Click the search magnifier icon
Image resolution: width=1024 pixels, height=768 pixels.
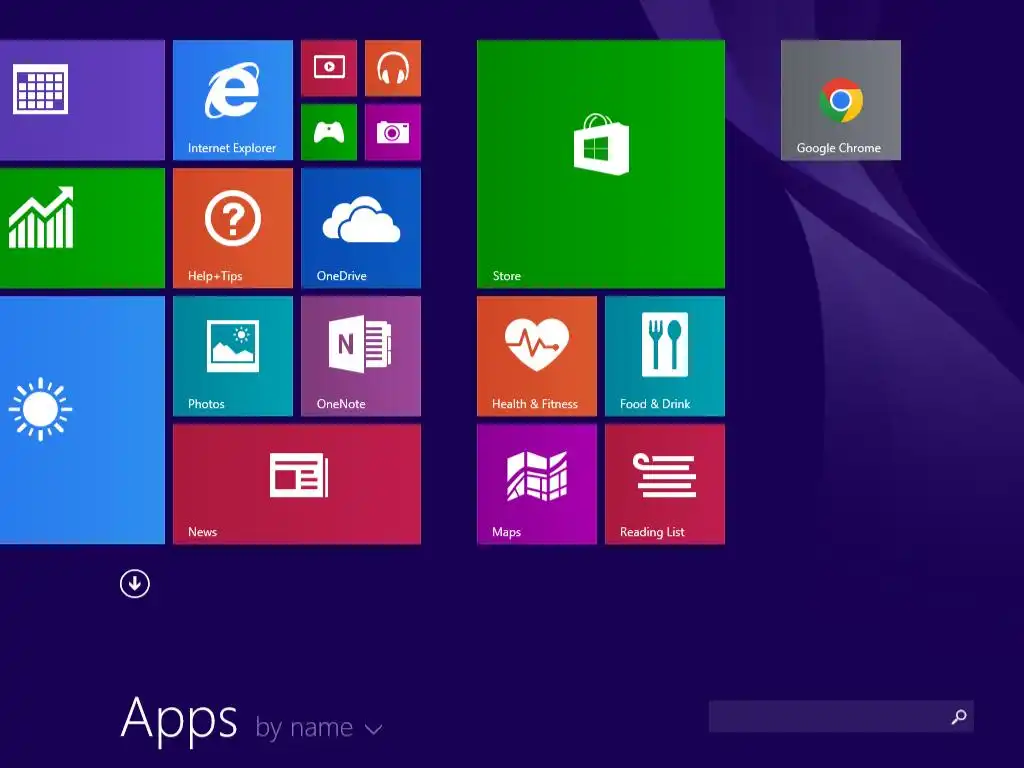click(x=959, y=717)
